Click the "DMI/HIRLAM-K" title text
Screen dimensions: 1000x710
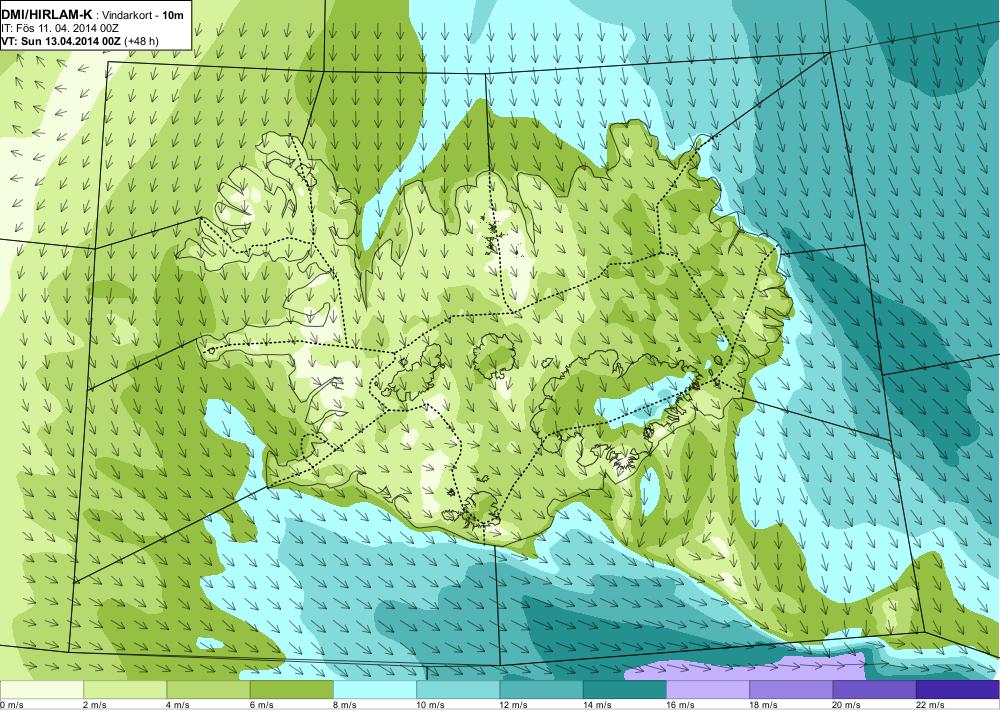click(47, 14)
